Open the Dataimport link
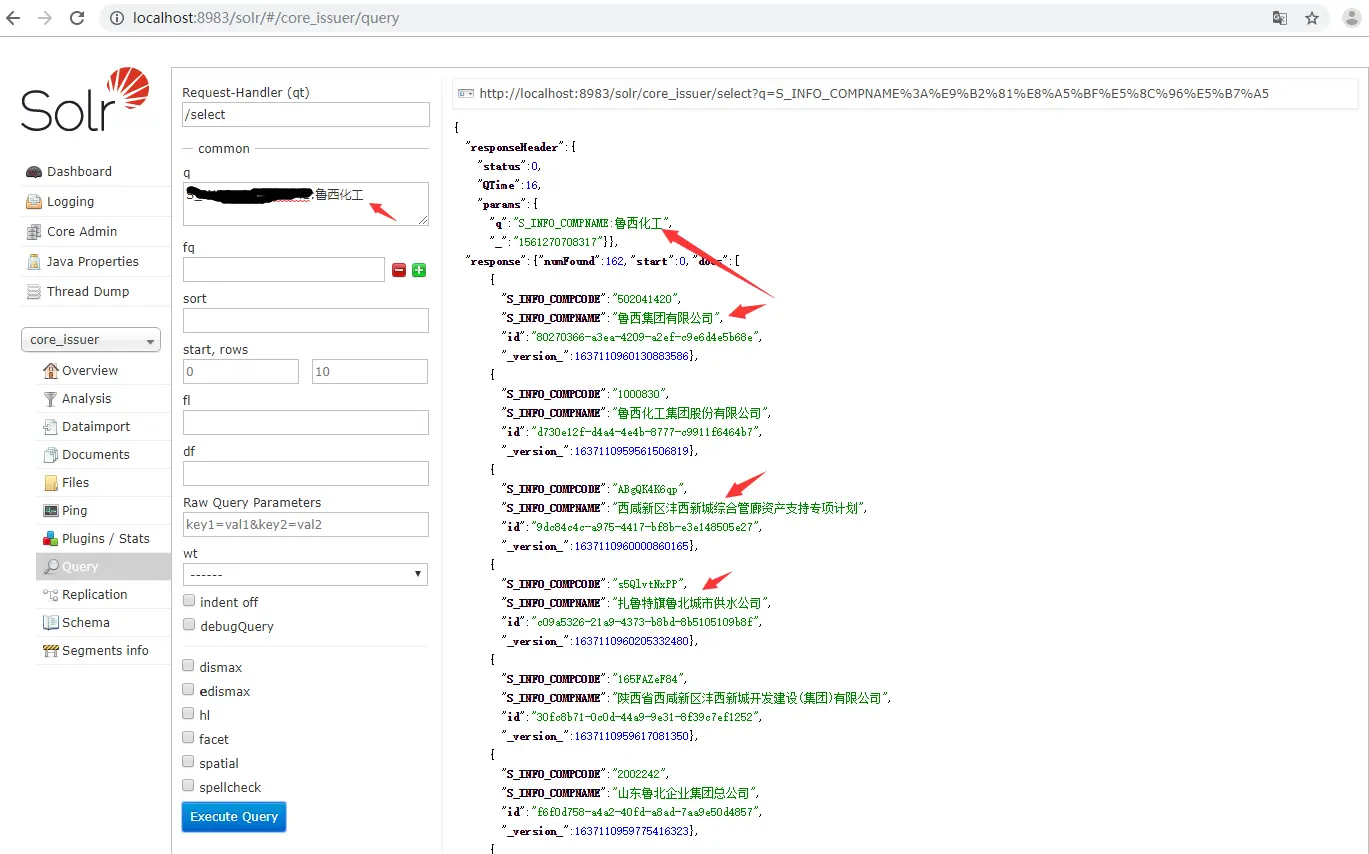The image size is (1369, 854). [96, 427]
